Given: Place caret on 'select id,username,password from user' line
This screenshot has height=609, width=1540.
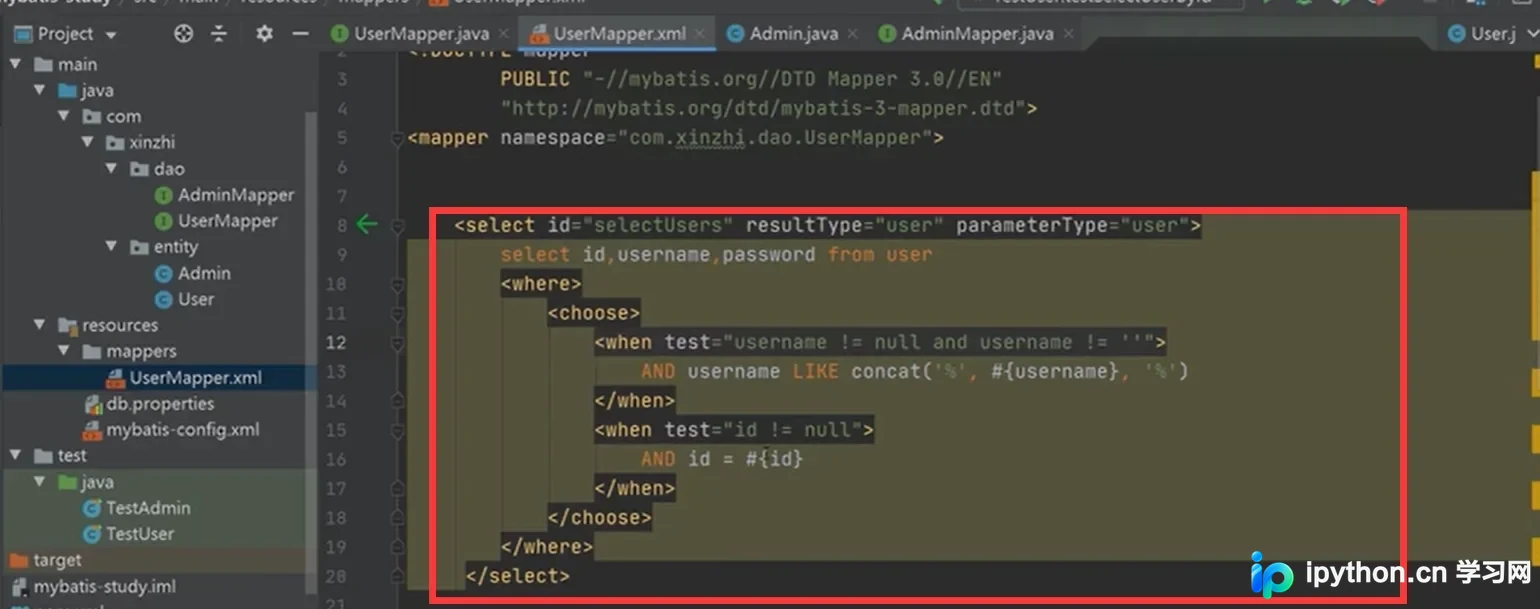Looking at the screenshot, I should (x=716, y=255).
